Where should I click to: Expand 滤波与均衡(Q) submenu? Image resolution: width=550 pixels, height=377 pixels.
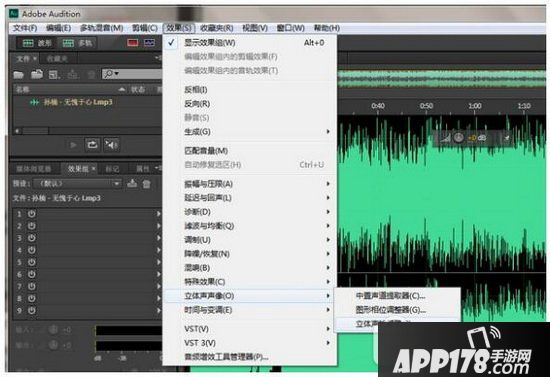click(250, 226)
